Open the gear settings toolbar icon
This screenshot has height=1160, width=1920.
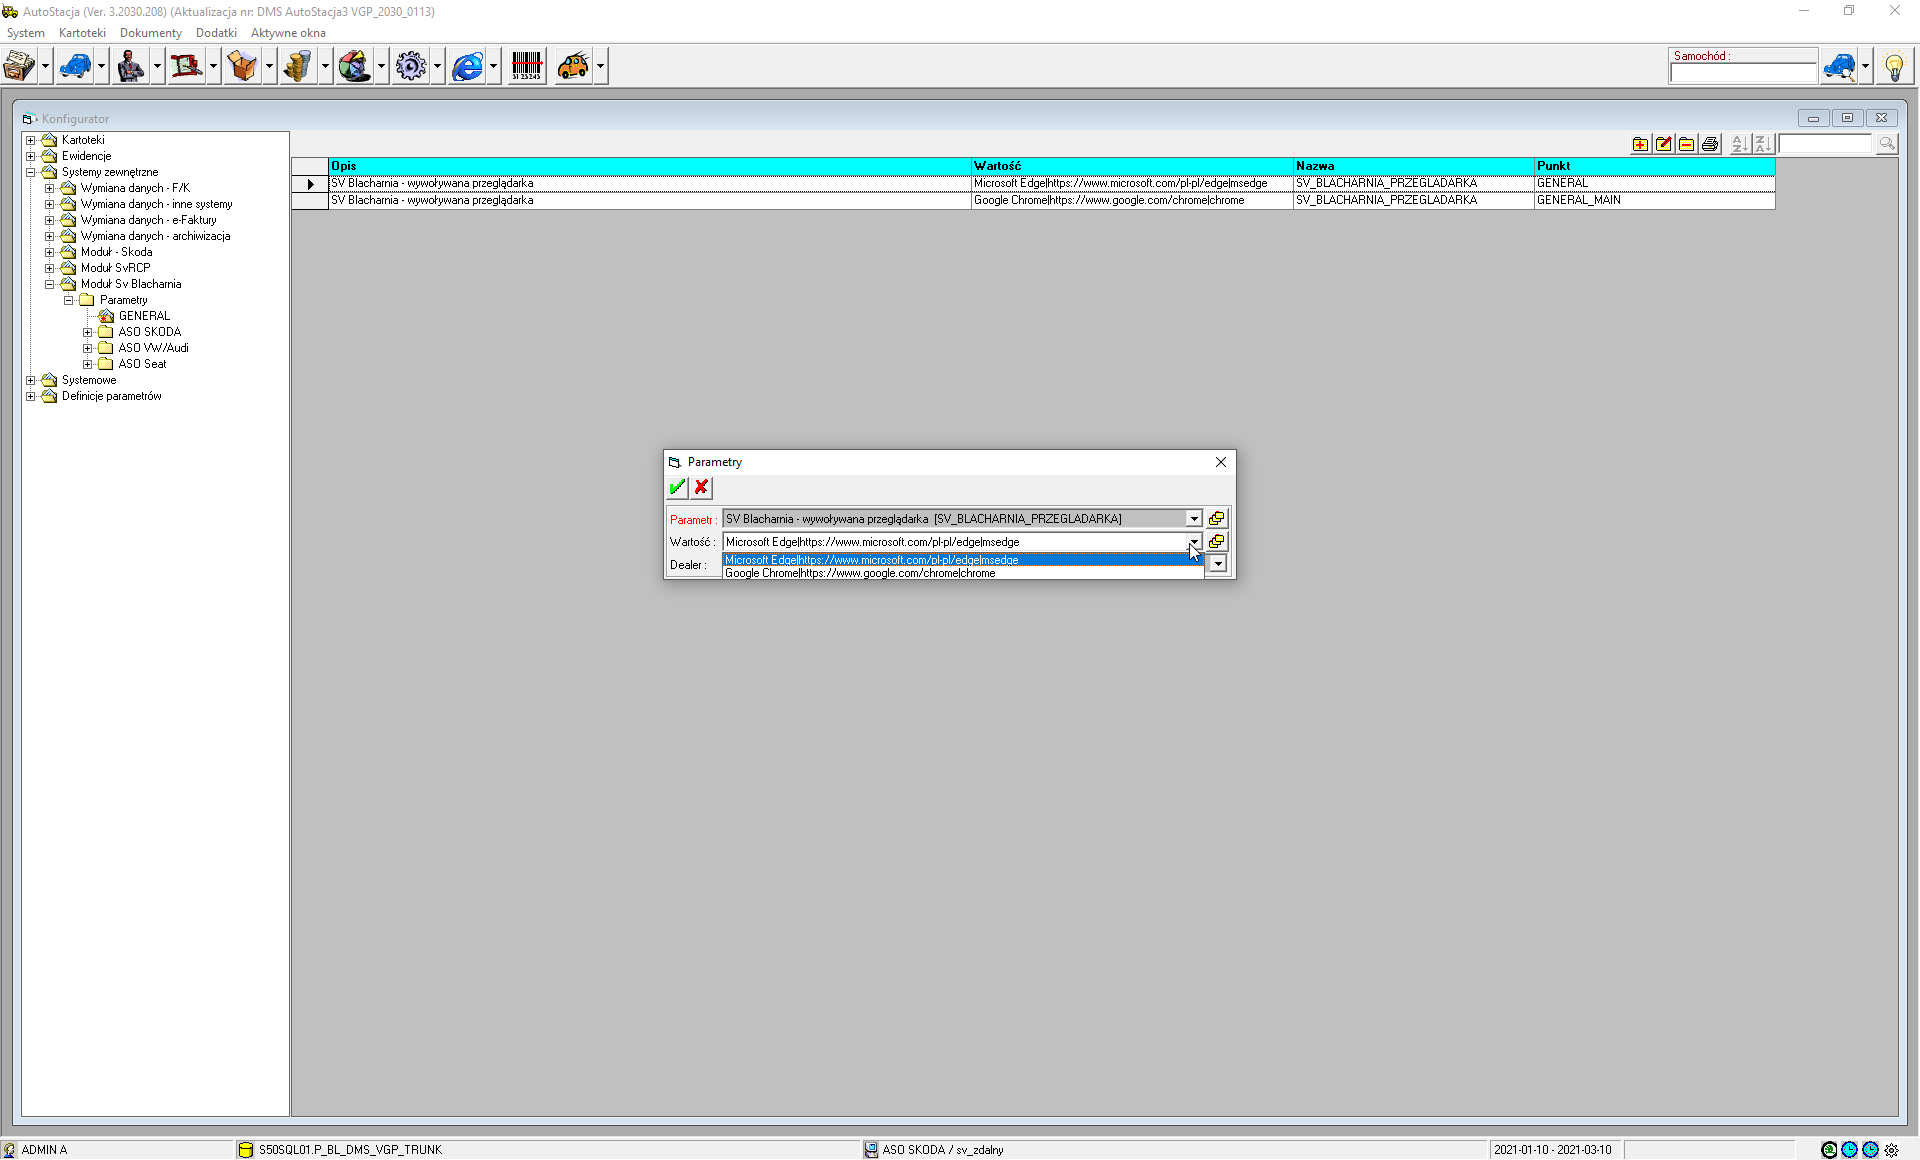pos(410,67)
